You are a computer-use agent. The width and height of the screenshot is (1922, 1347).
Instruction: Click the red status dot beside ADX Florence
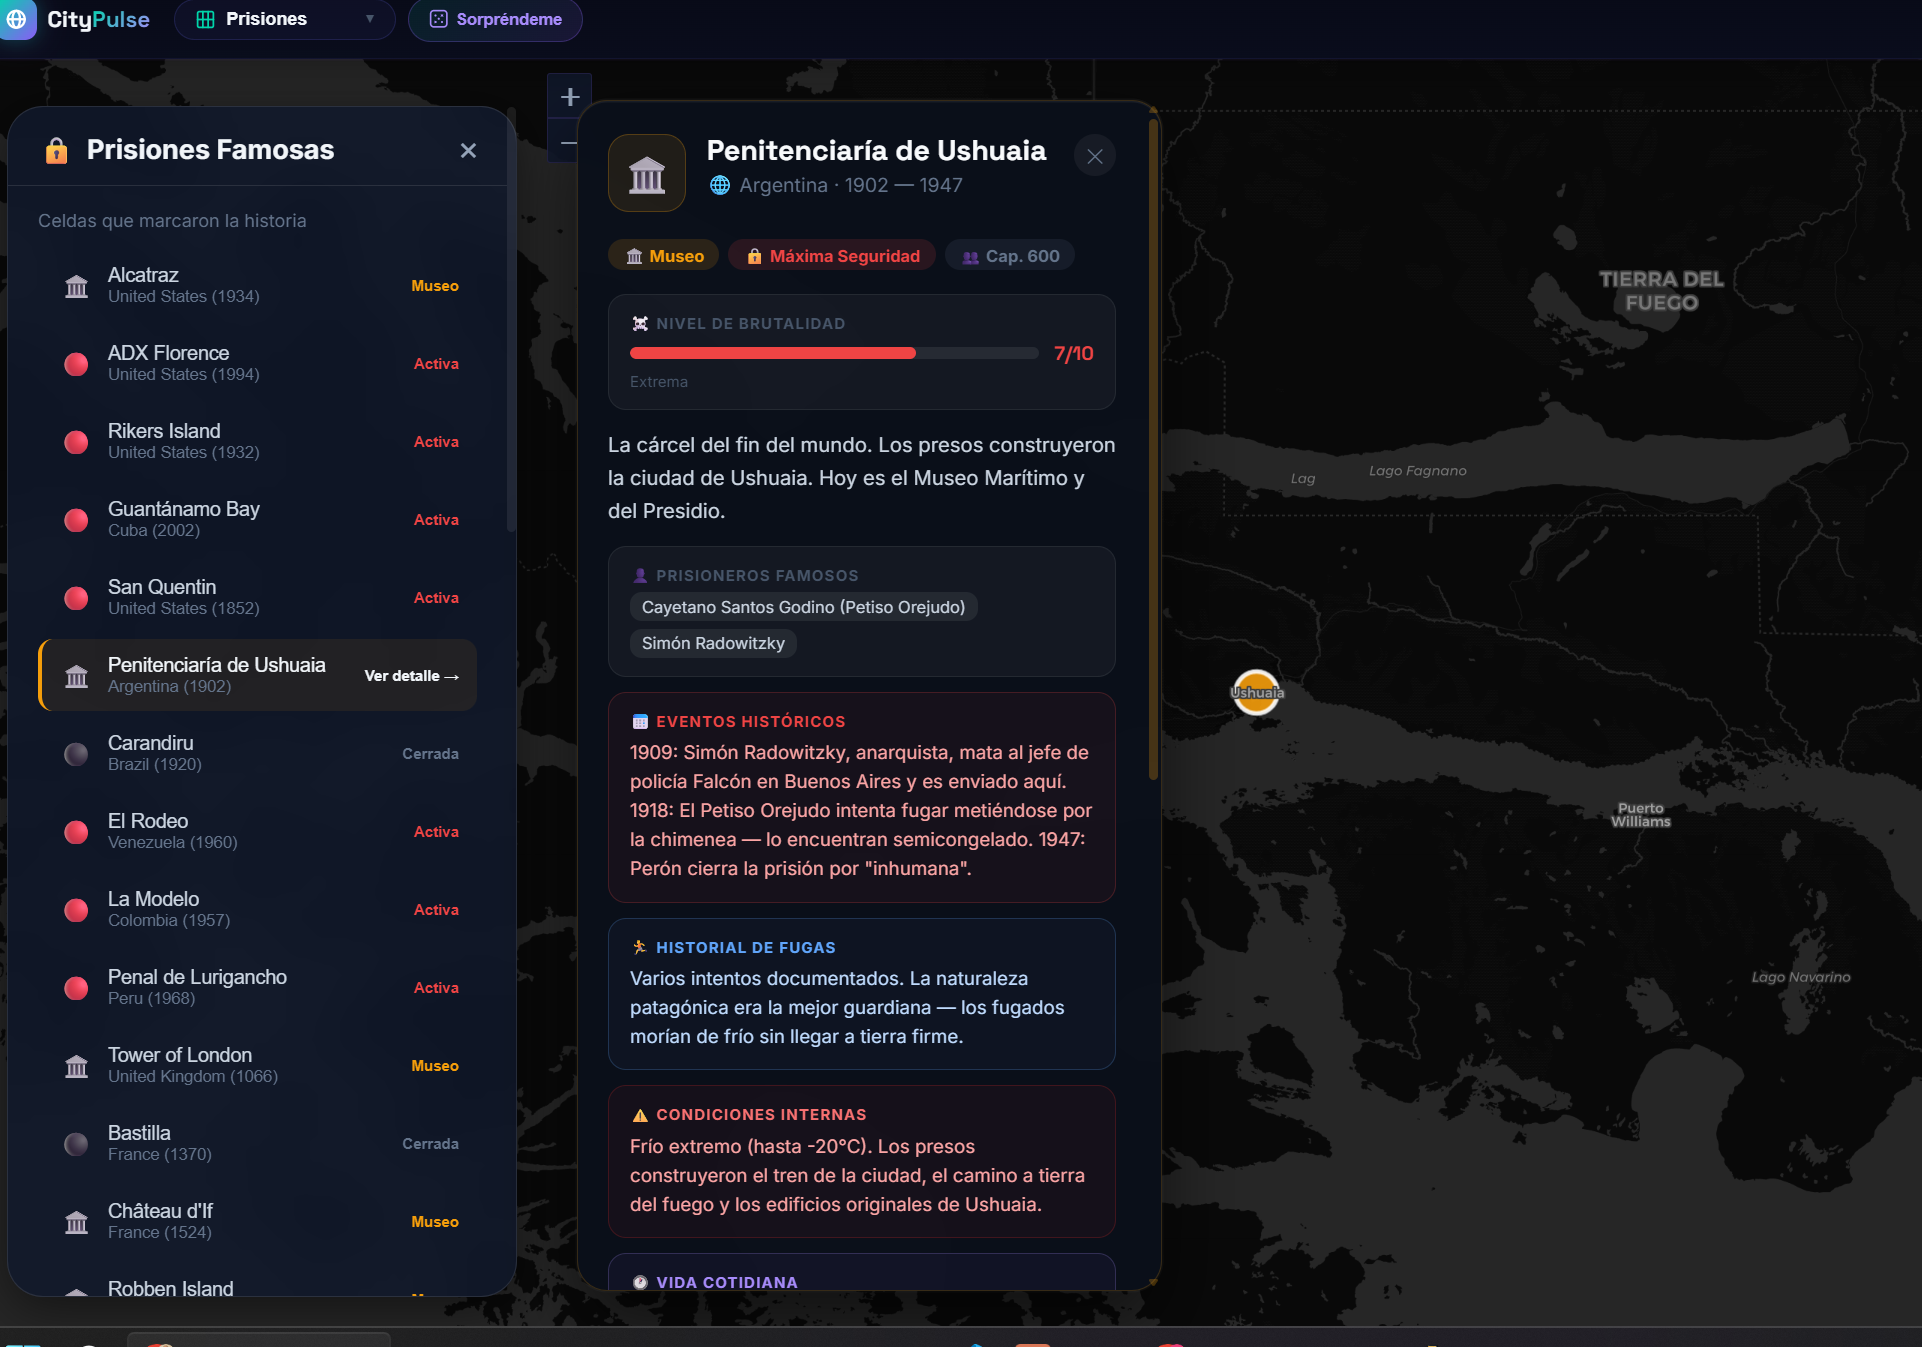click(76, 364)
